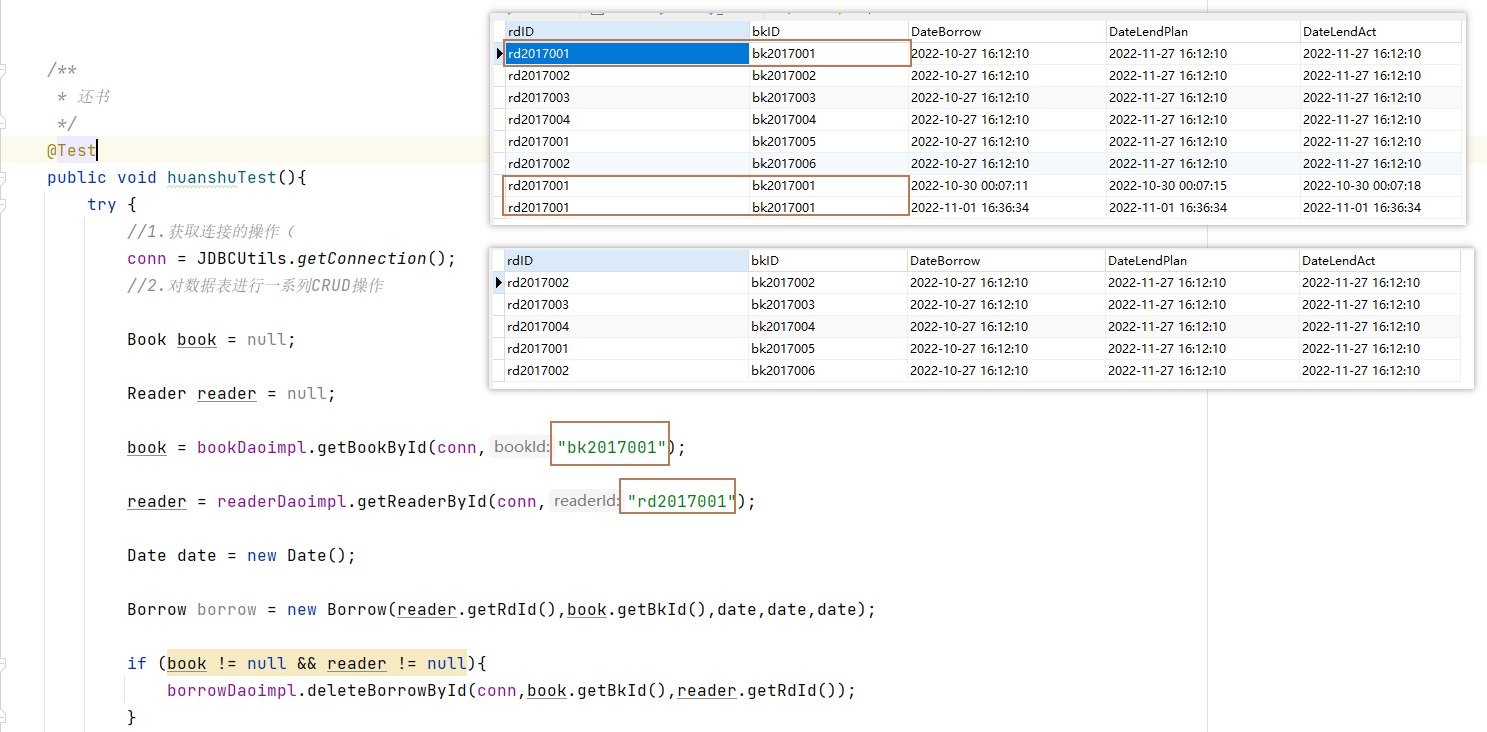Viewport: 1487px width, 732px height.
Task: Click the bkID header in lower table
Action: (x=828, y=260)
